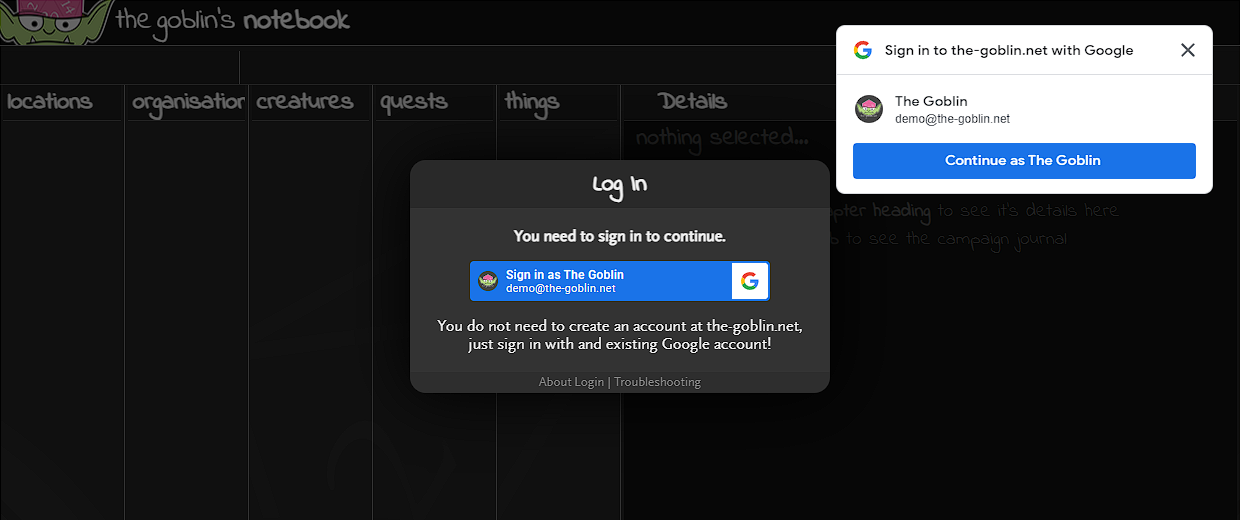This screenshot has width=1240, height=520.
Task: Select the locations column heading
Action: tap(50, 101)
